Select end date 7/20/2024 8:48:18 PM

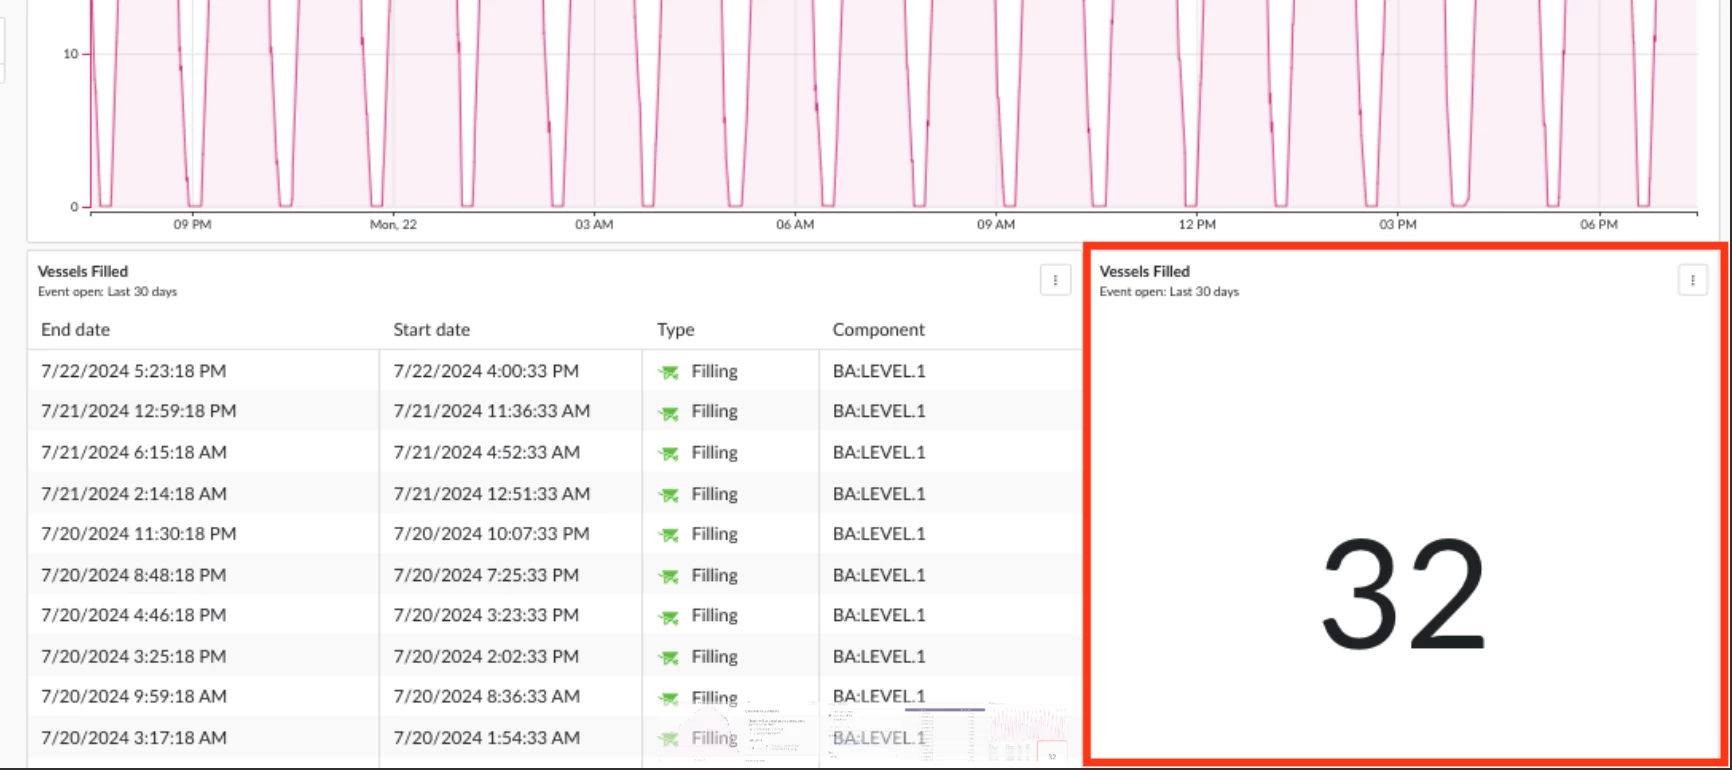[133, 575]
